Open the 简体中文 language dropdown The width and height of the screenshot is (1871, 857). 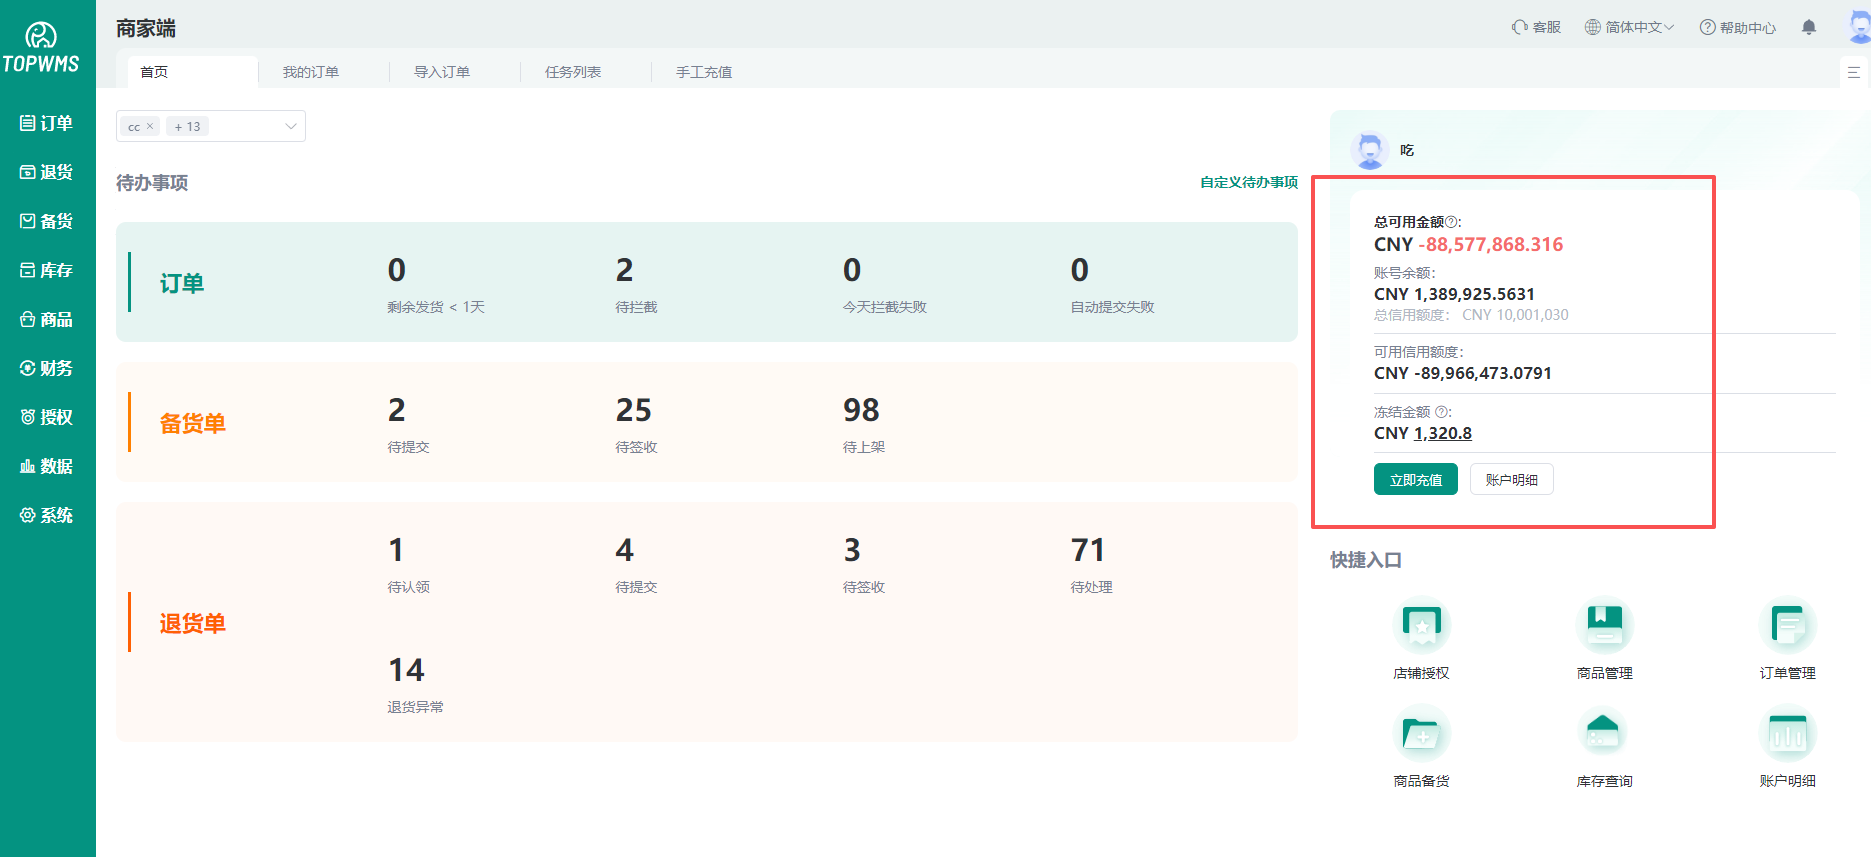[x=1629, y=27]
